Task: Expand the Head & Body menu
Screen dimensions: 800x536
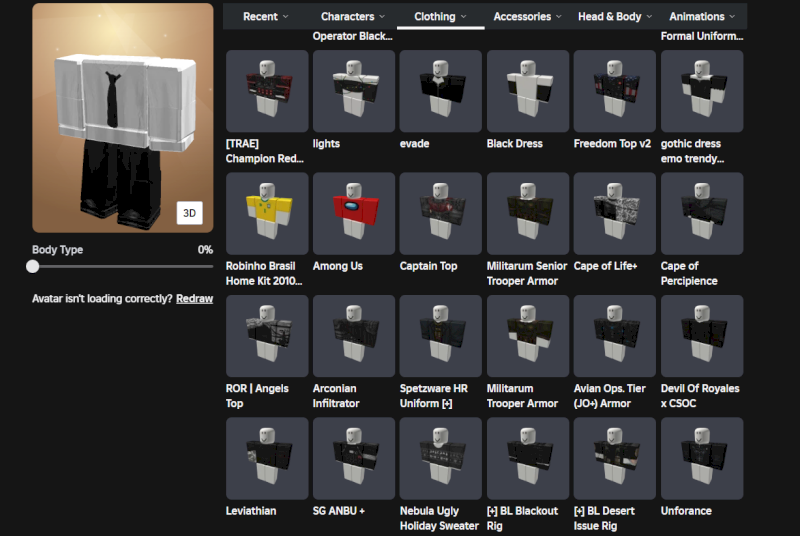Action: click(615, 16)
